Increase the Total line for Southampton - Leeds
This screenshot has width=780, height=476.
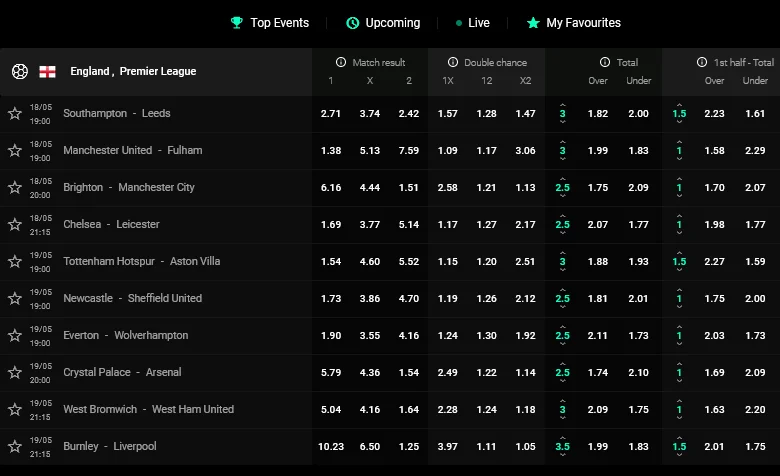562,104
